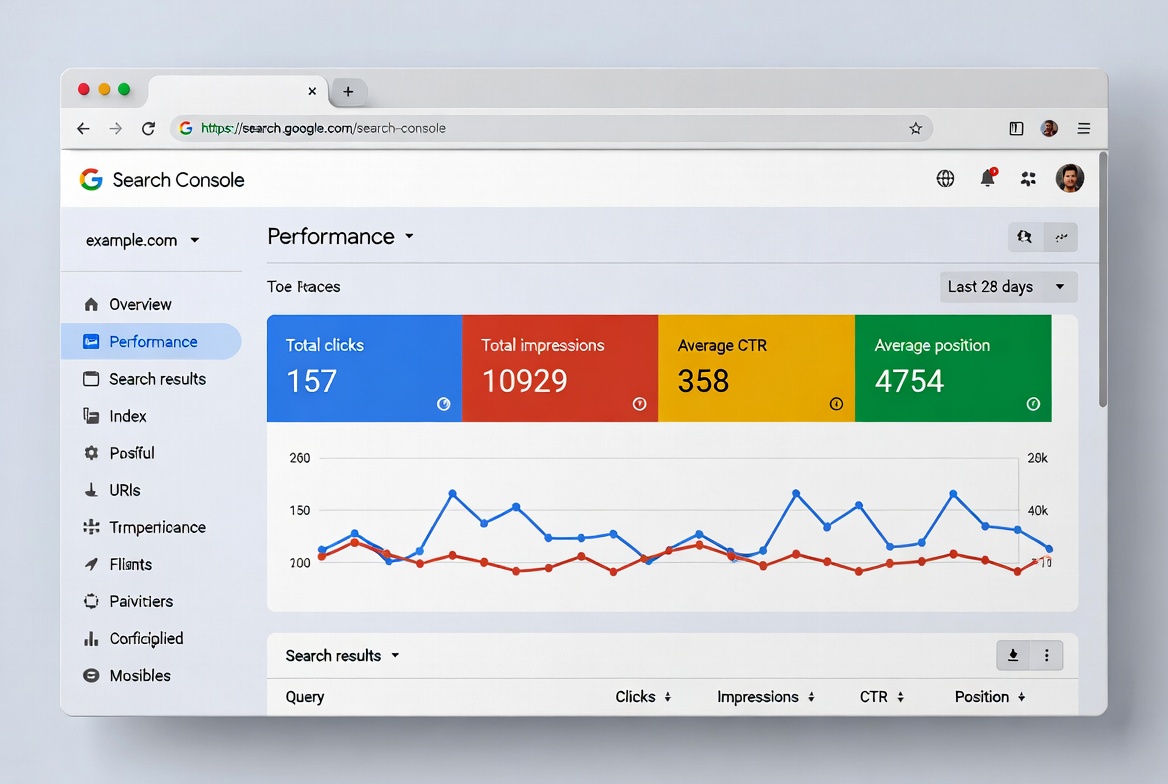Open the Performance title dropdown

click(341, 237)
